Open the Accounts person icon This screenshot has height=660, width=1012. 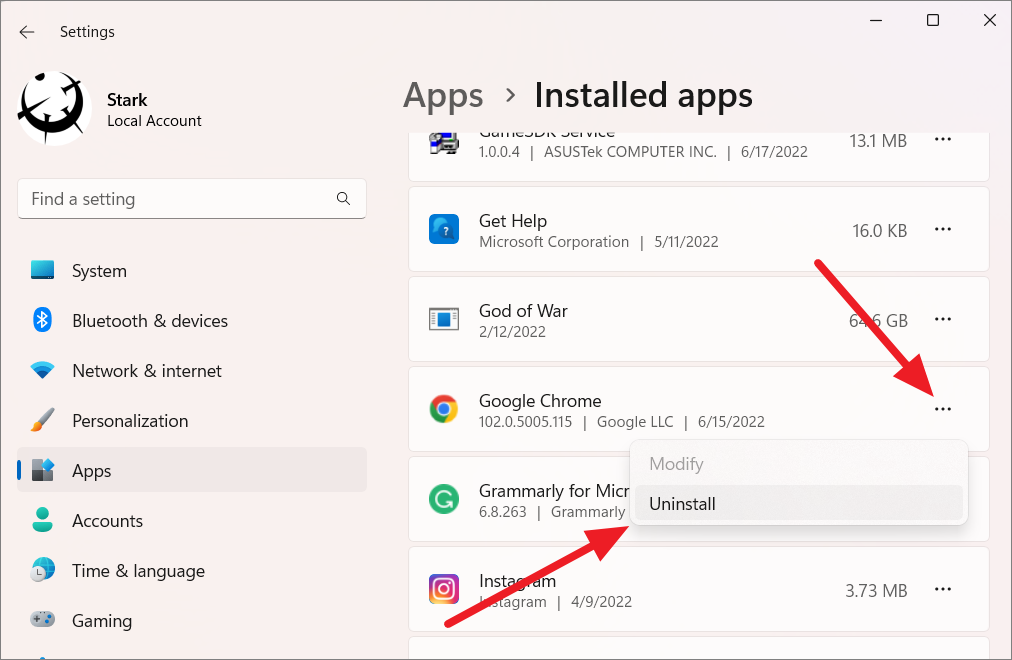coord(43,520)
